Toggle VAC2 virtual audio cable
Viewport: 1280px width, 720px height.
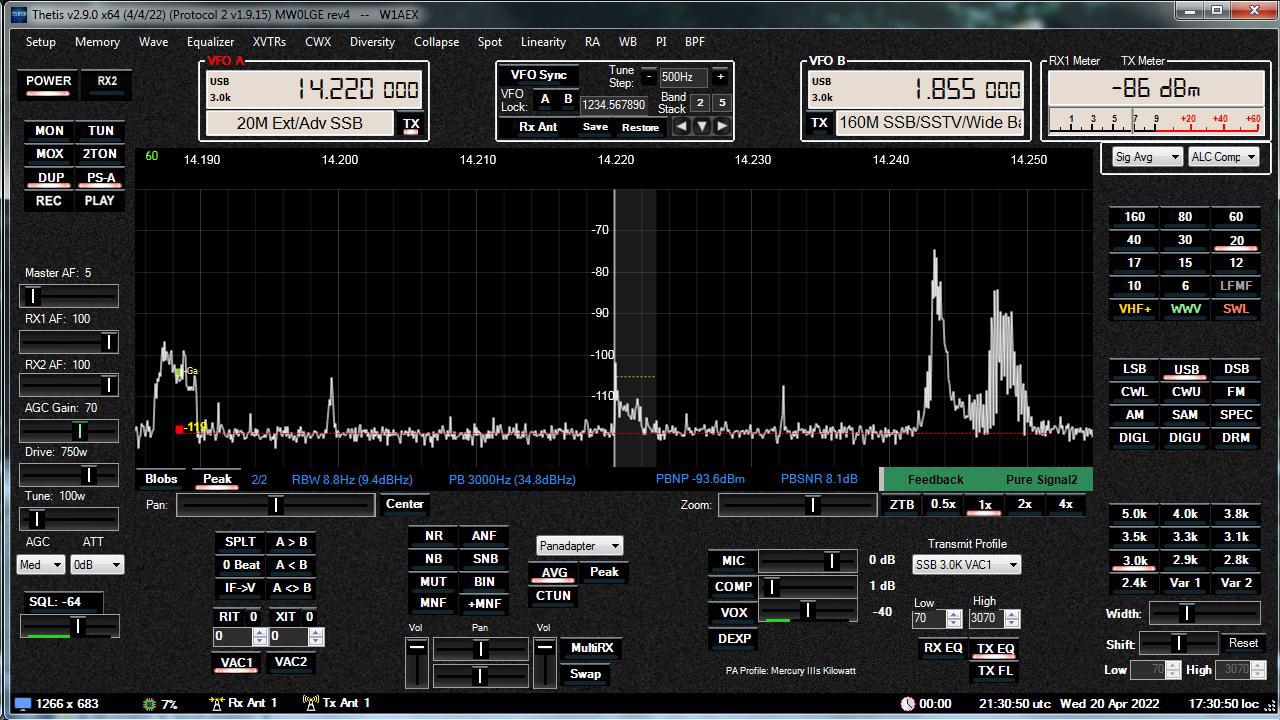point(291,662)
